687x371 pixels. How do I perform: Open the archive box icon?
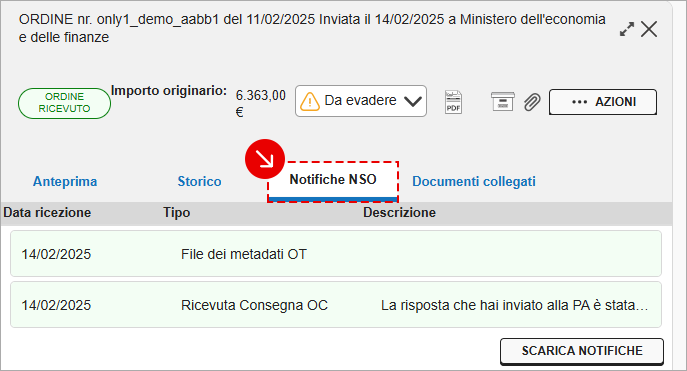tap(503, 102)
